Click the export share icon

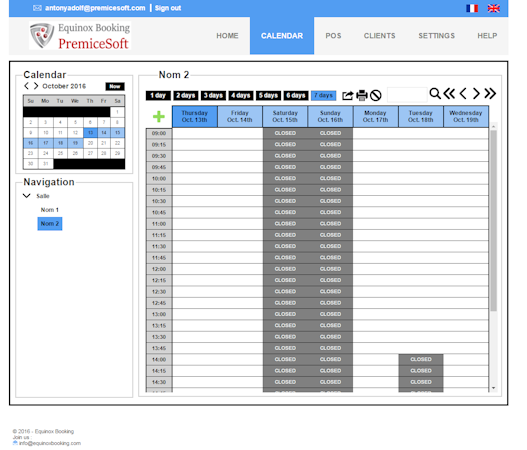click(x=348, y=95)
